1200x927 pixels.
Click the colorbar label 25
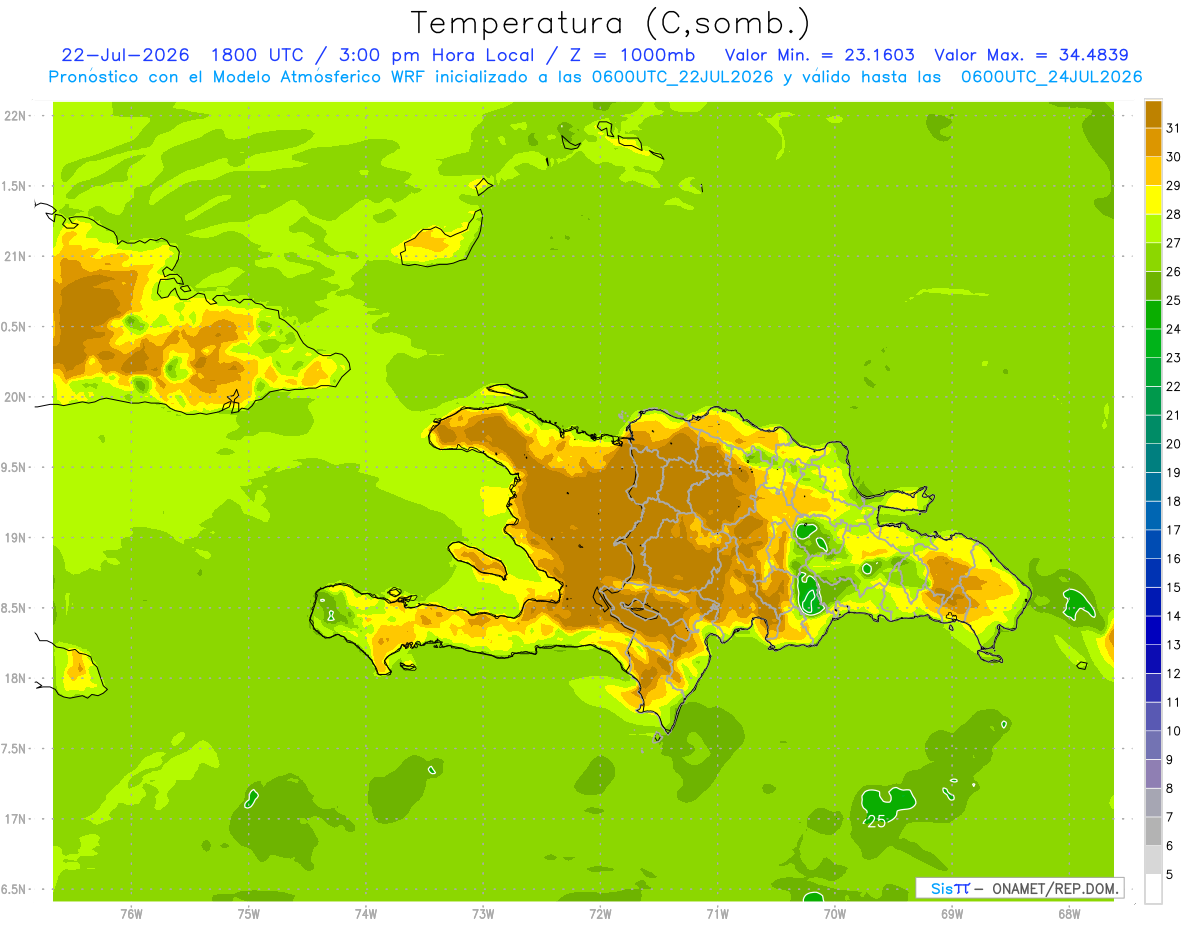click(x=1173, y=300)
